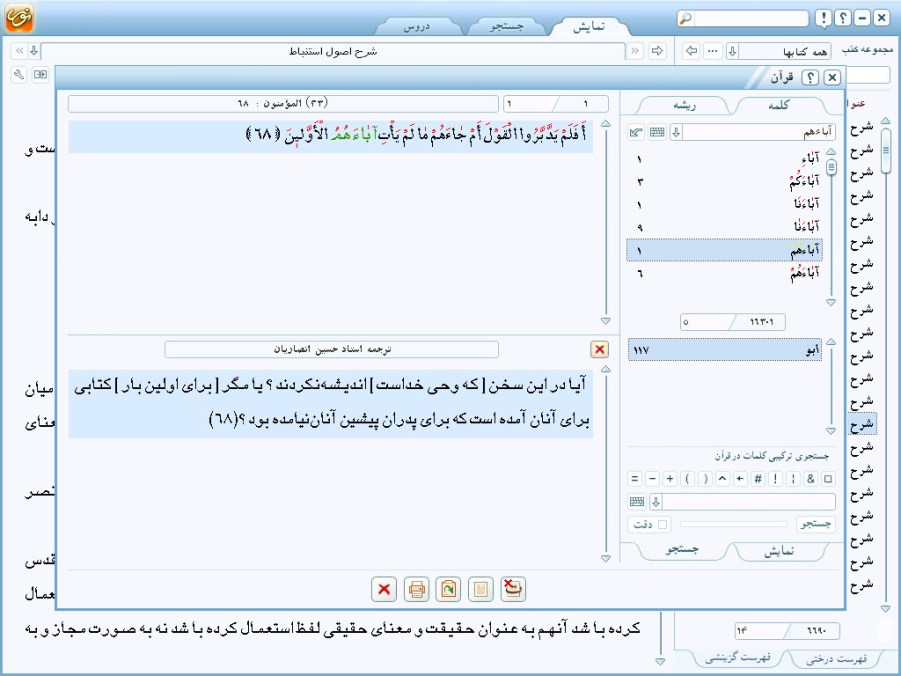901x676 pixels.
Task: Open the همه کتابها collection dropdown
Action: click(732, 51)
